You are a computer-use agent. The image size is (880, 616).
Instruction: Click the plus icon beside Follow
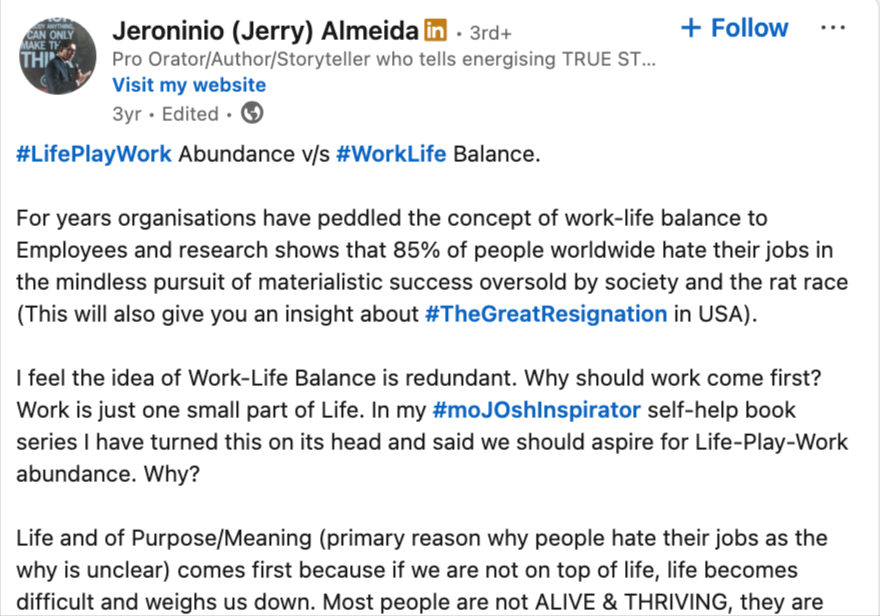[x=691, y=27]
